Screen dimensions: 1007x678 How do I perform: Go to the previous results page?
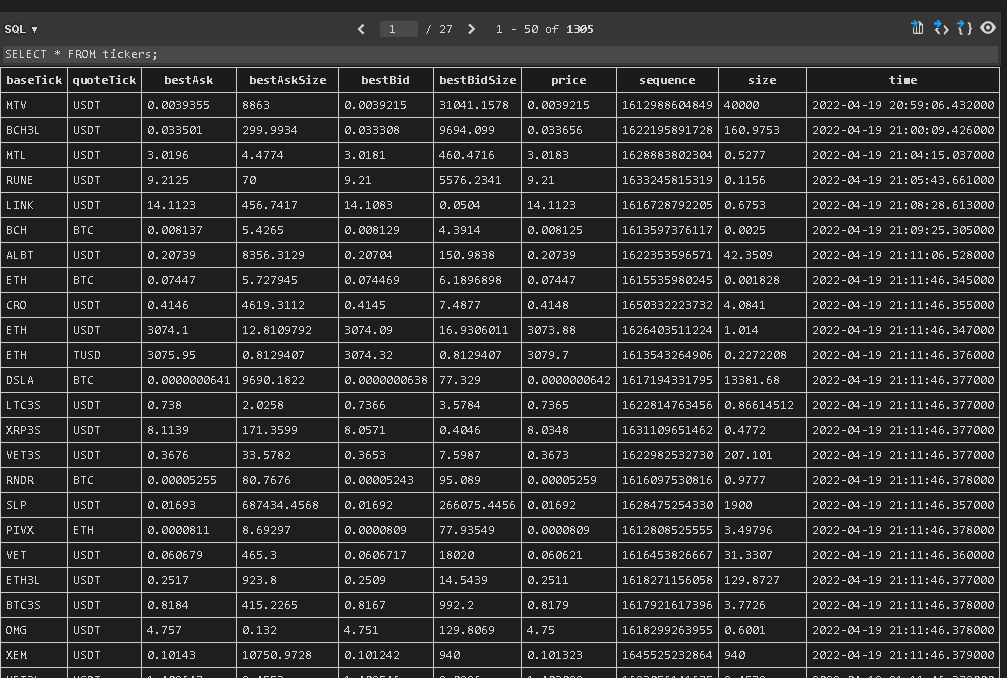(x=361, y=29)
